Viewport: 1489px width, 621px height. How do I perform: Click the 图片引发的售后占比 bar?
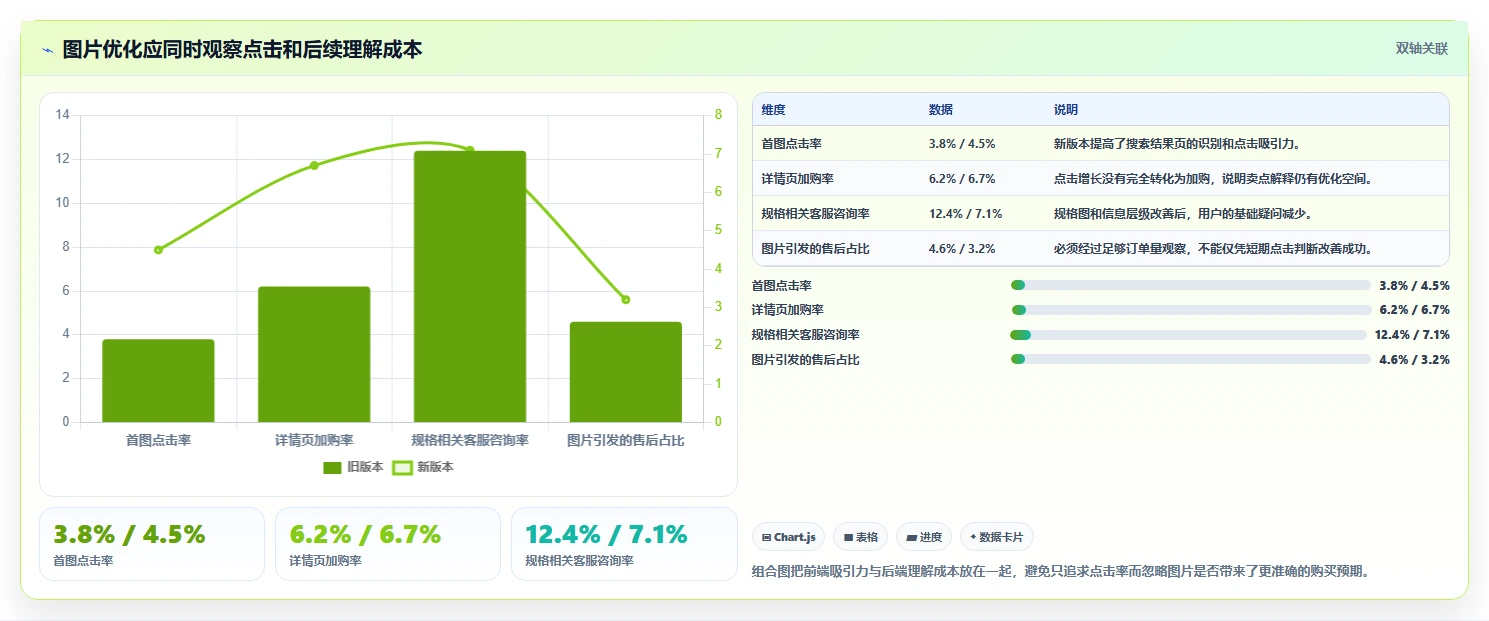tap(626, 372)
